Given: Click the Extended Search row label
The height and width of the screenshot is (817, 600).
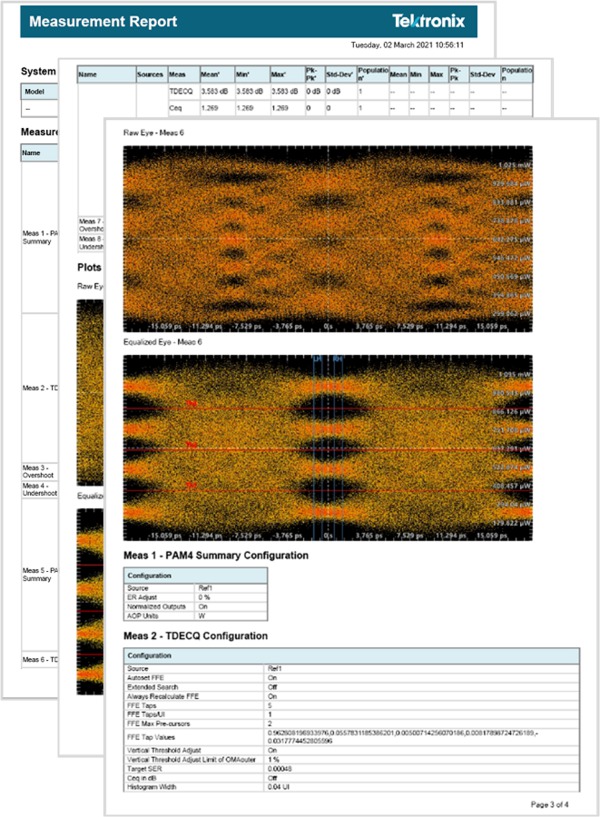Looking at the screenshot, I should point(153,687).
